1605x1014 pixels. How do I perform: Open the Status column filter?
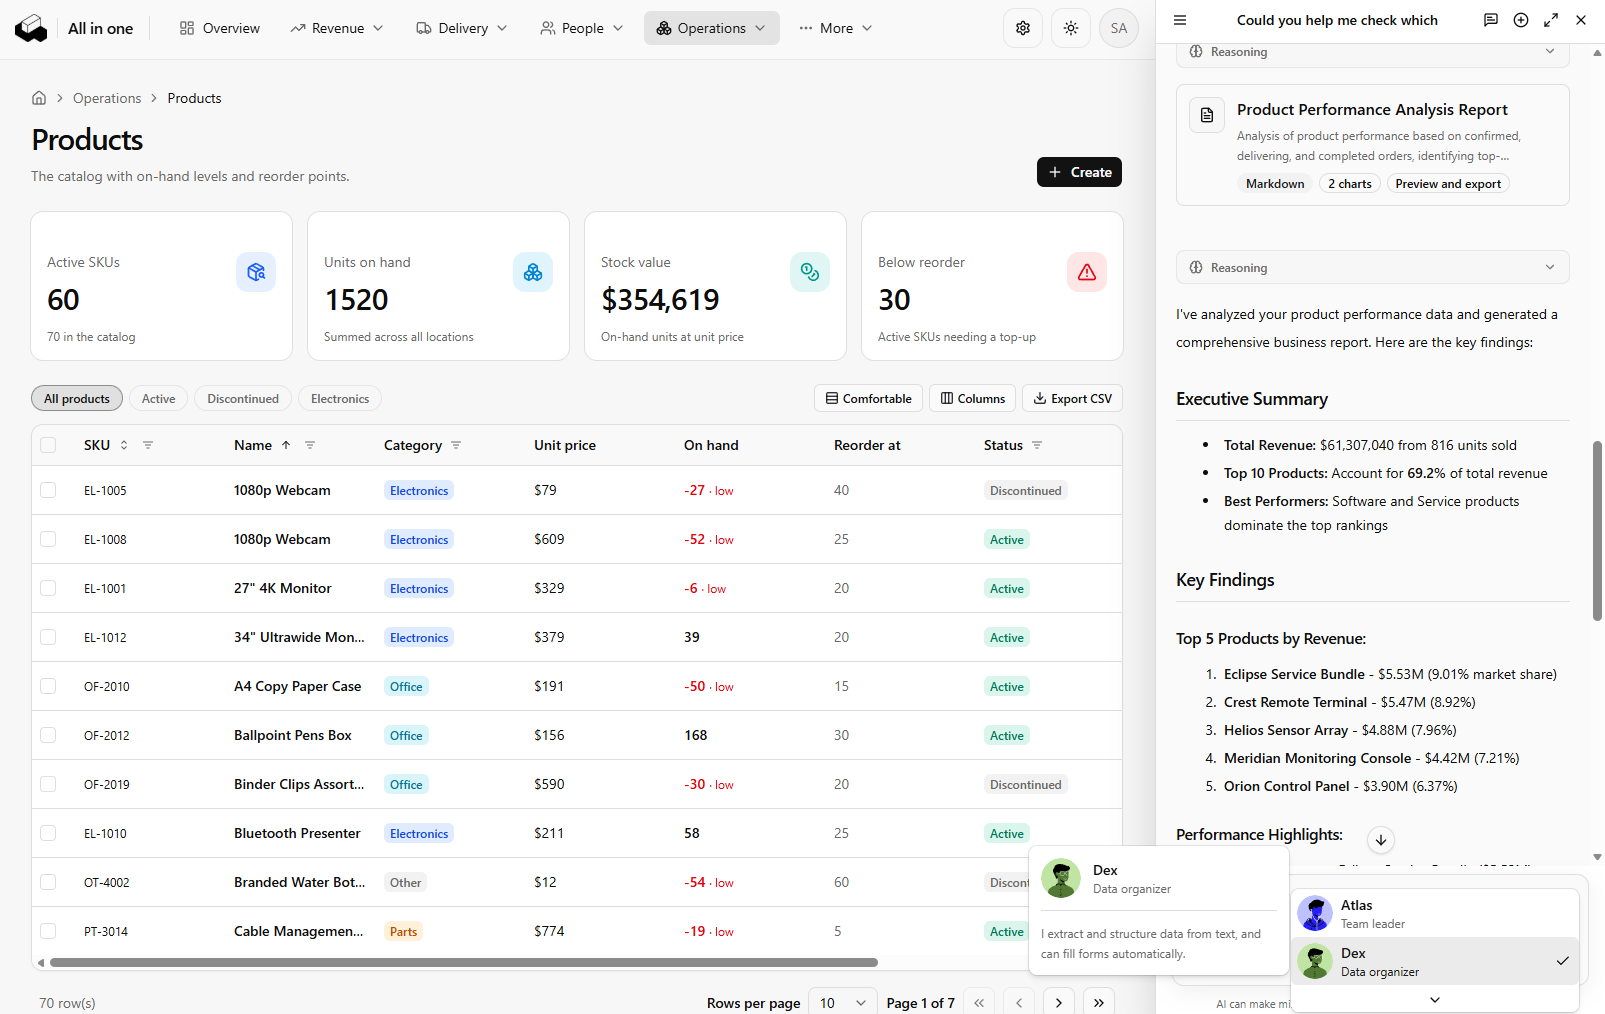coord(1037,445)
